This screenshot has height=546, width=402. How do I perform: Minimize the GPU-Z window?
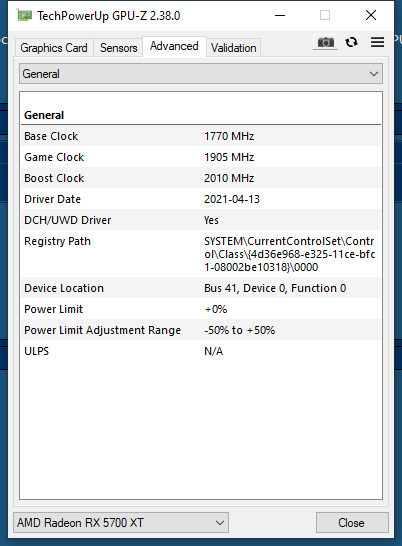[x=280, y=15]
